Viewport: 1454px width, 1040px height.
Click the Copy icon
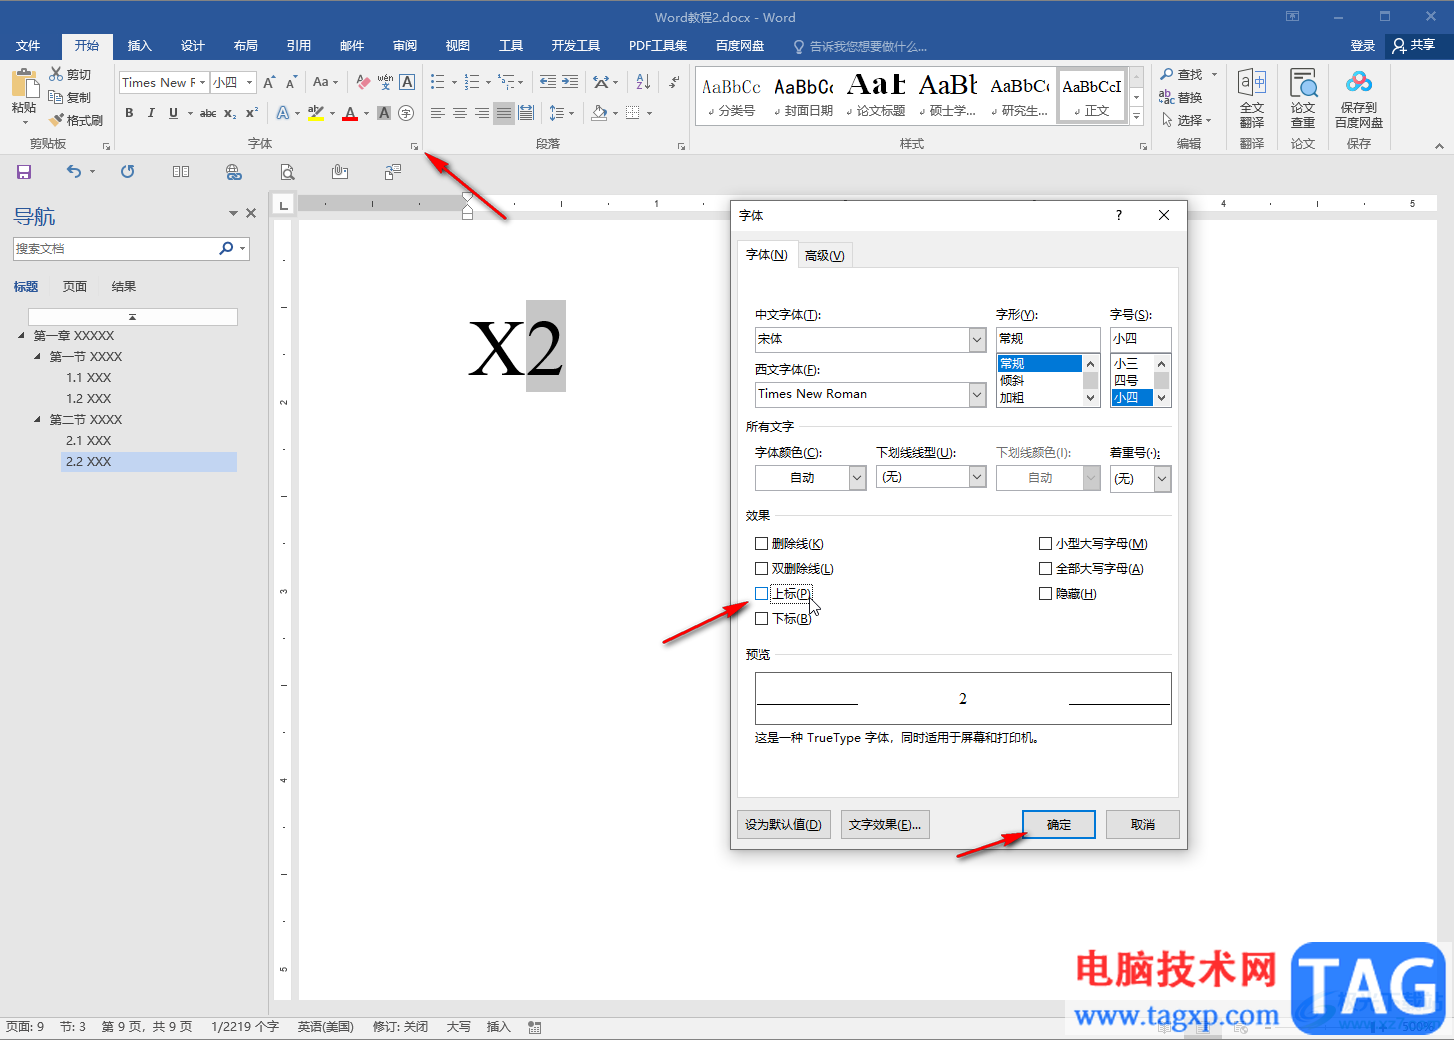(70, 97)
